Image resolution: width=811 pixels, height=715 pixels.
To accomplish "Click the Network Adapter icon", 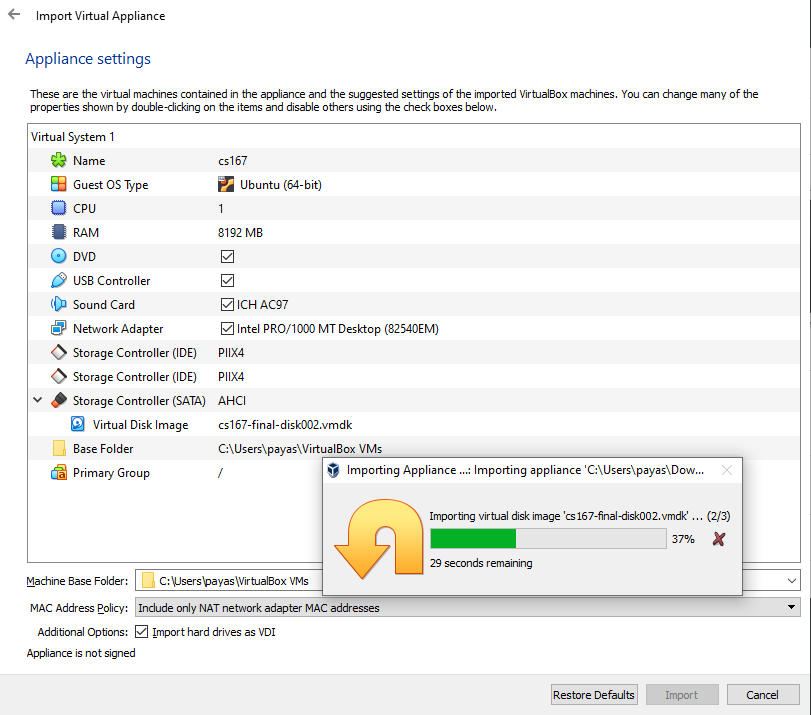I will tap(58, 328).
